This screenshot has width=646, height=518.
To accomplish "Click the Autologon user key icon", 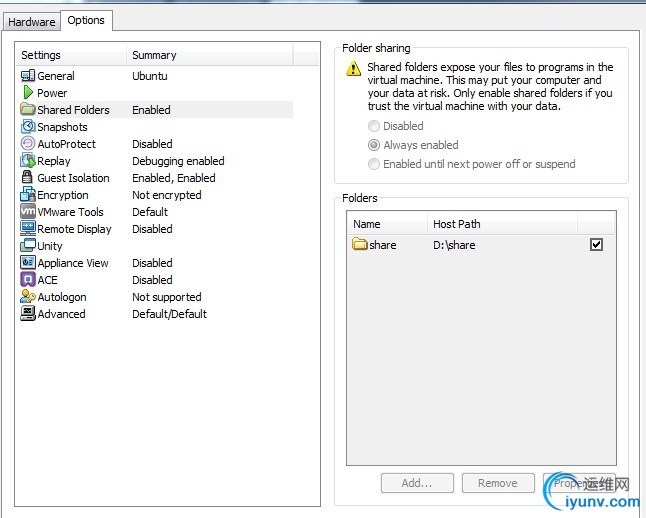I will coord(28,296).
